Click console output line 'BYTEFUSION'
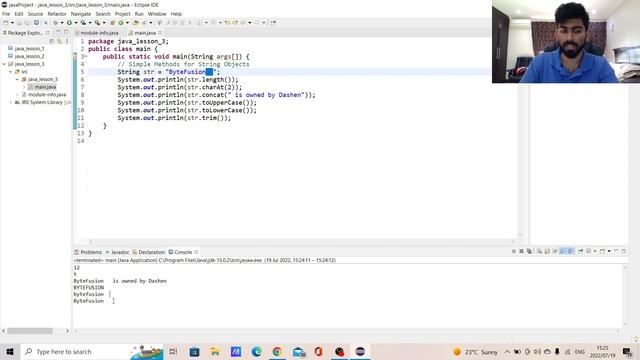This screenshot has height=360, width=640. click(89, 288)
